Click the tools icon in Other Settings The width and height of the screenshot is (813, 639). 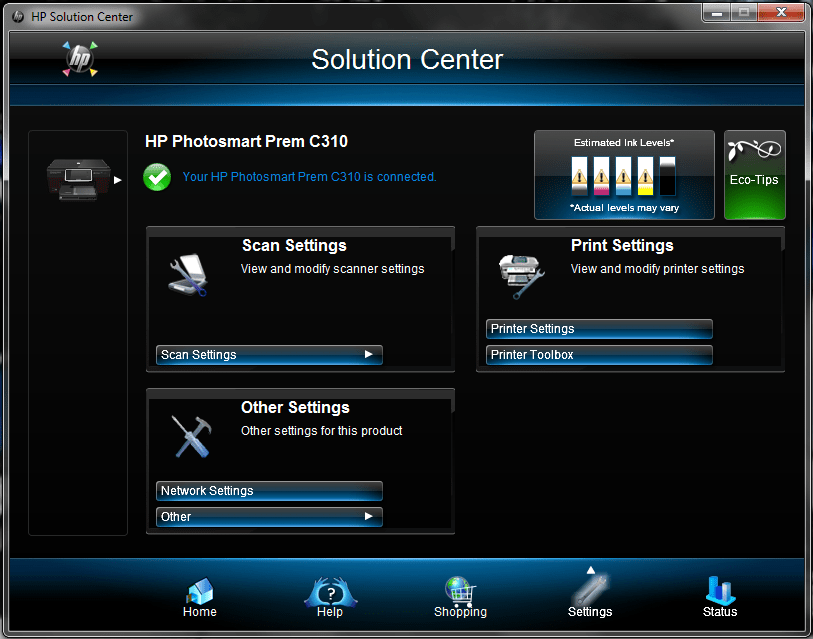pyautogui.click(x=190, y=435)
